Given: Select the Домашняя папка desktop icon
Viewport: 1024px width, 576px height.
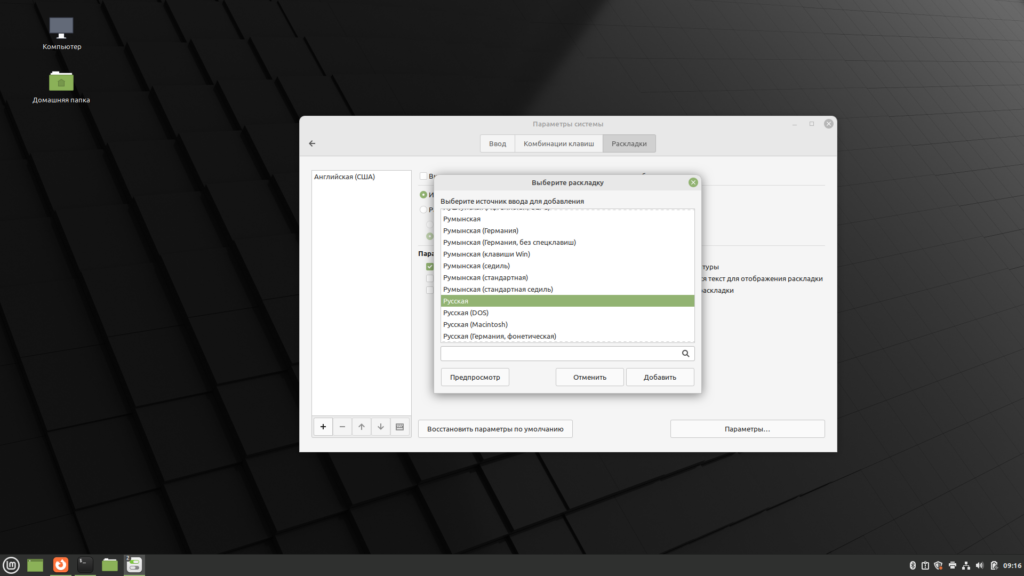Looking at the screenshot, I should tap(61, 82).
